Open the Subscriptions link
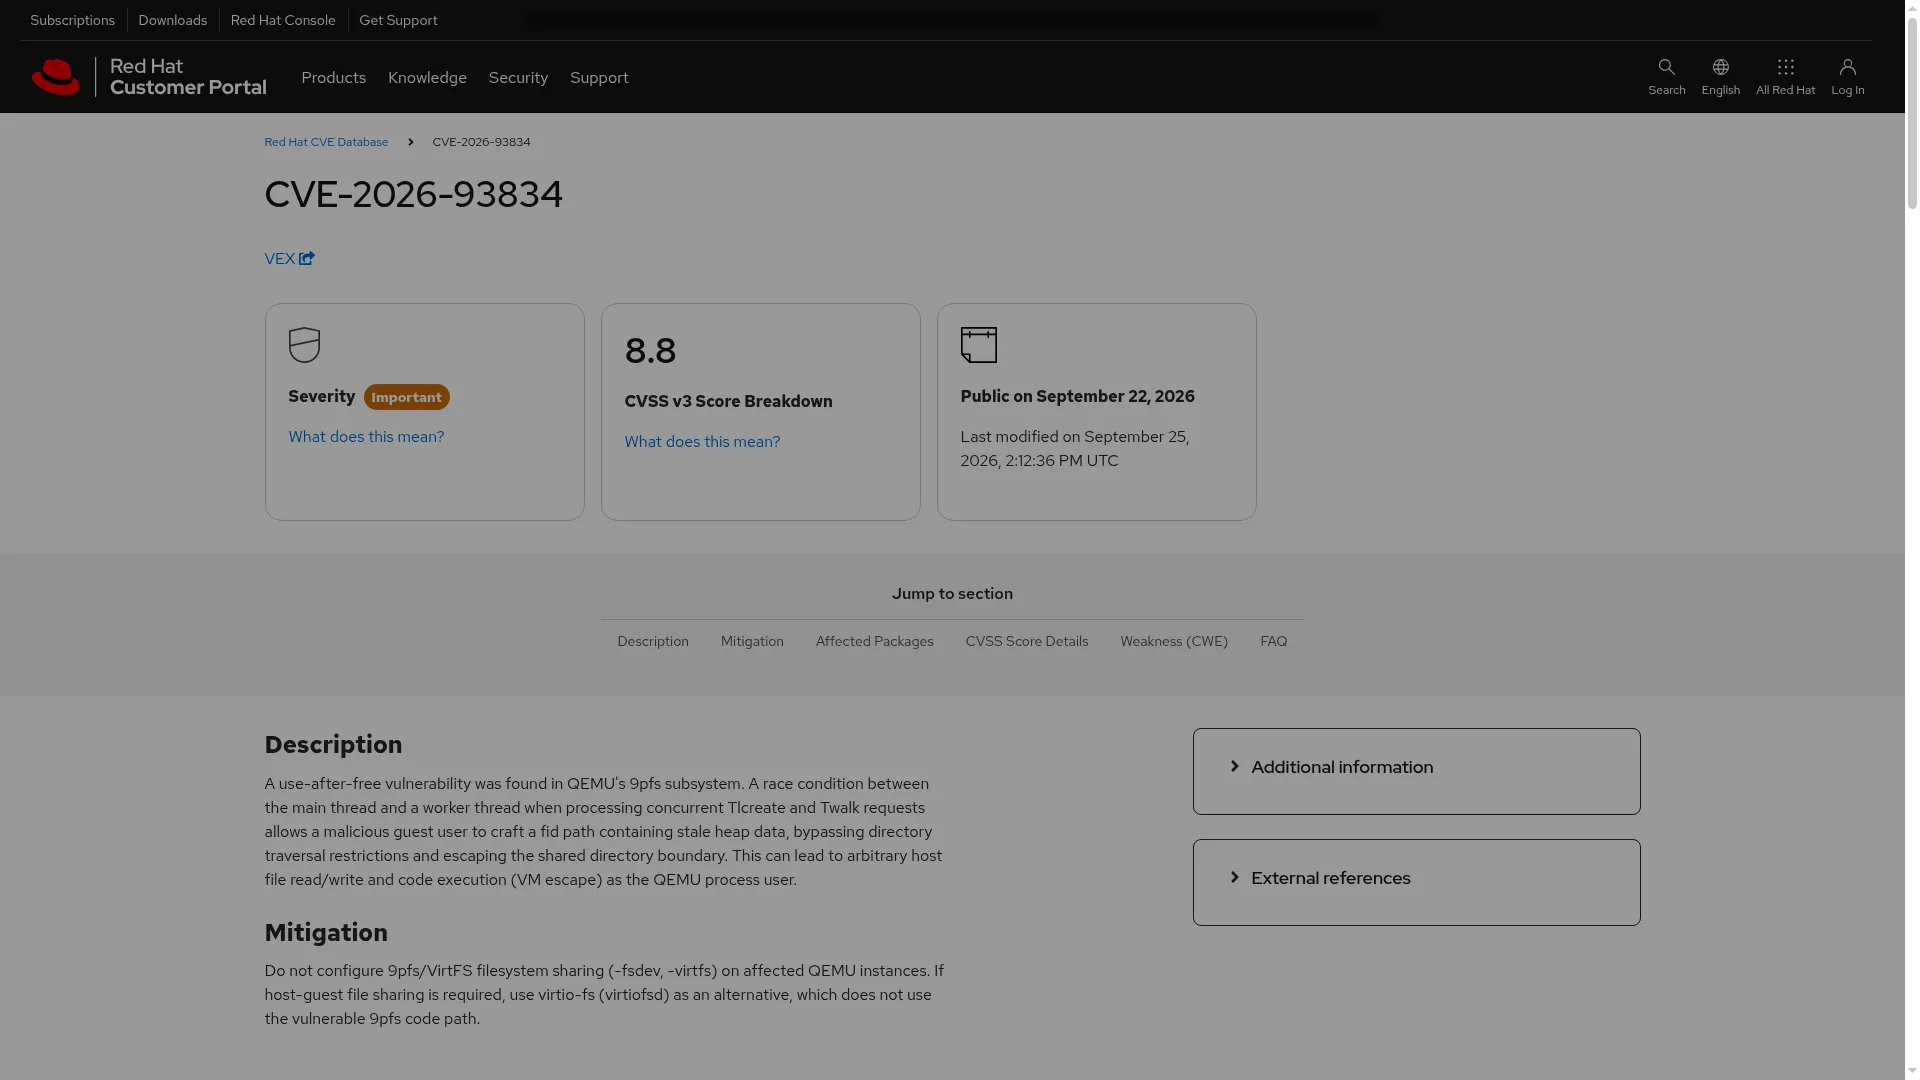 [72, 20]
